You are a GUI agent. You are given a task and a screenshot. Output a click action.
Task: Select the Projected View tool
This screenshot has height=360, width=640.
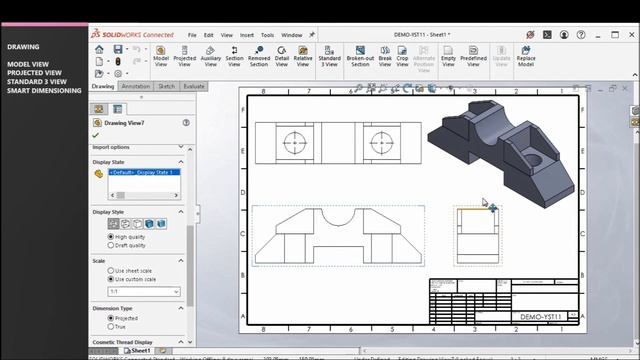184,56
